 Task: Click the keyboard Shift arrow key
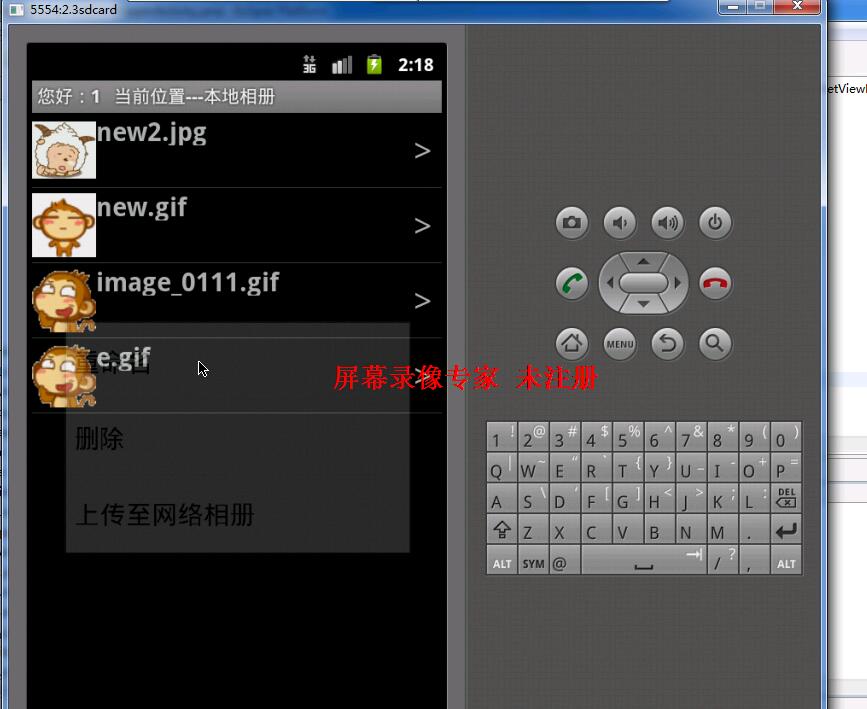coord(502,529)
